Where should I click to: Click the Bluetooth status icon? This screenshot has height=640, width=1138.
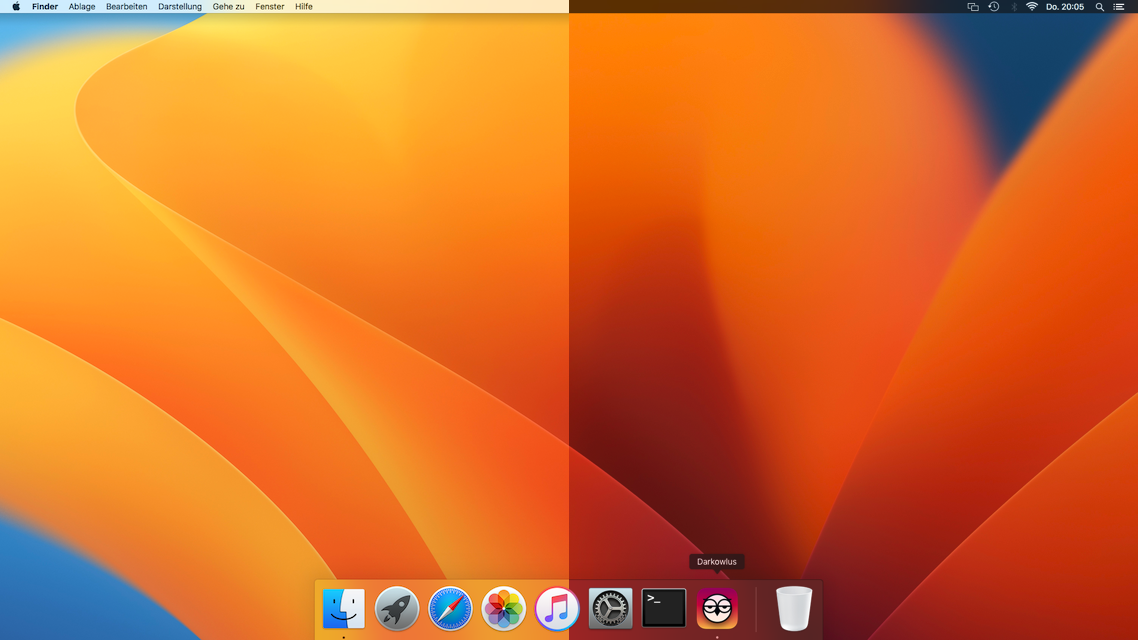tap(1013, 7)
